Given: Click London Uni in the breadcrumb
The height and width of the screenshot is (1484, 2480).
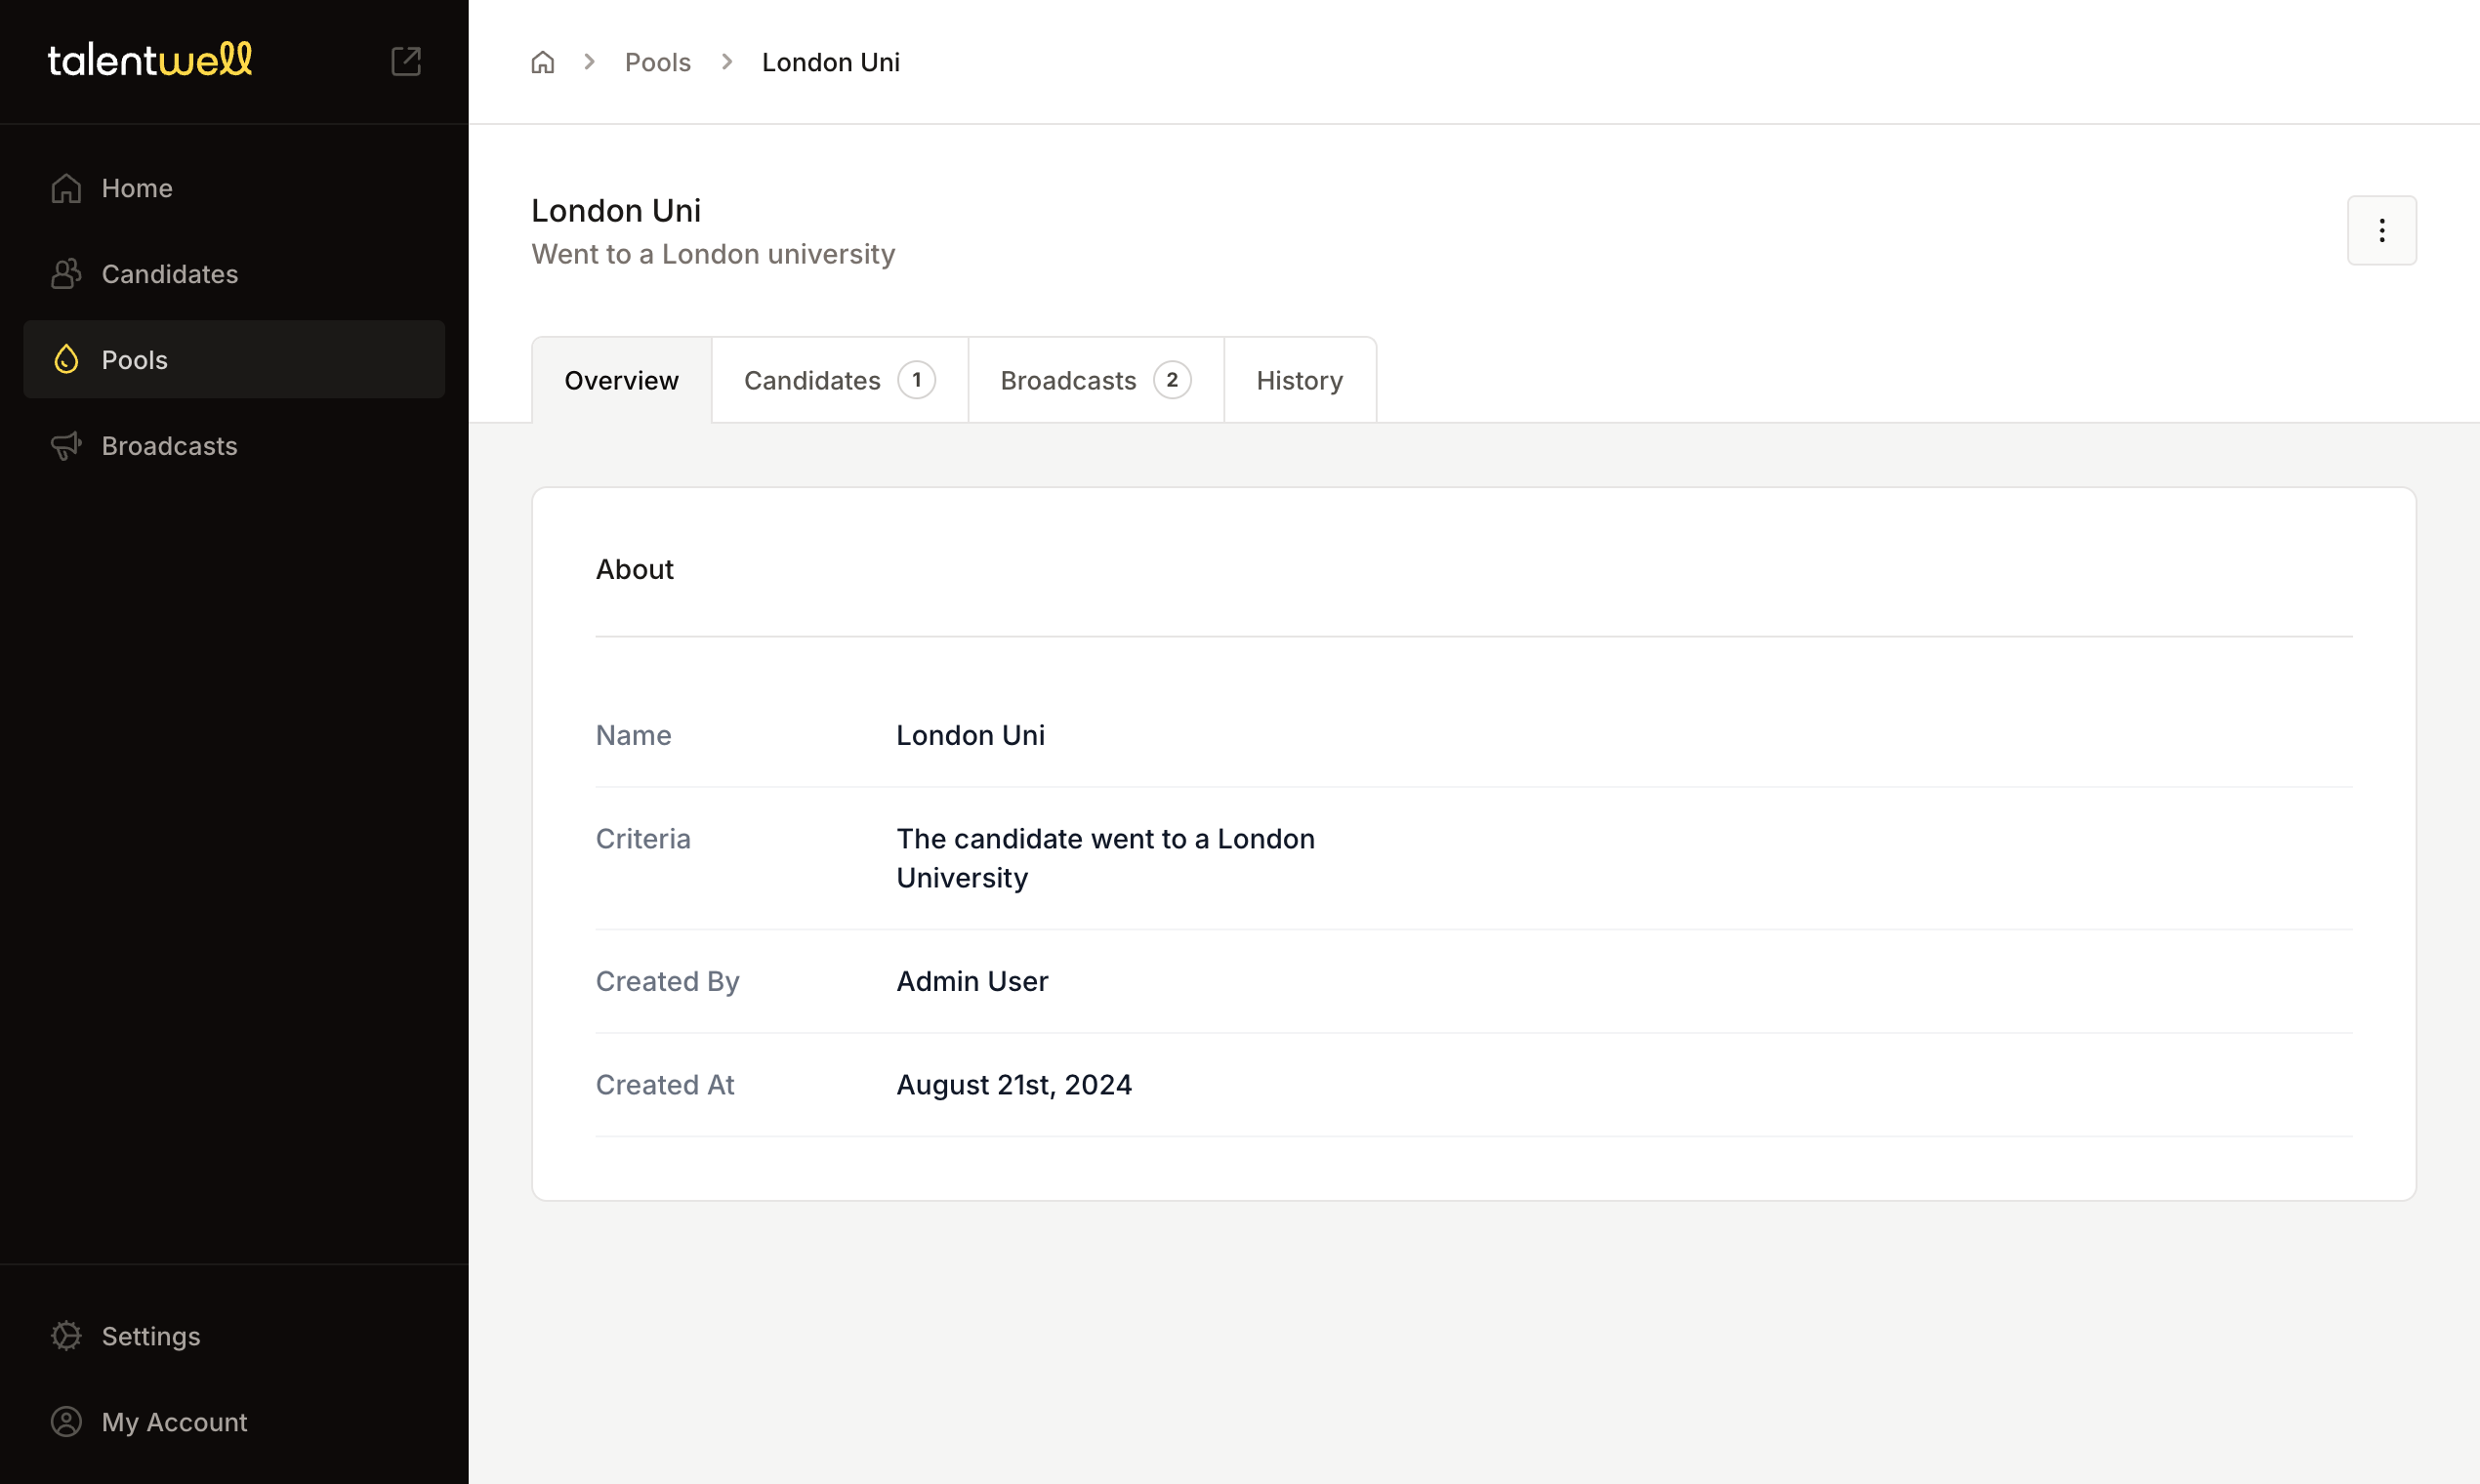Looking at the screenshot, I should tap(830, 62).
